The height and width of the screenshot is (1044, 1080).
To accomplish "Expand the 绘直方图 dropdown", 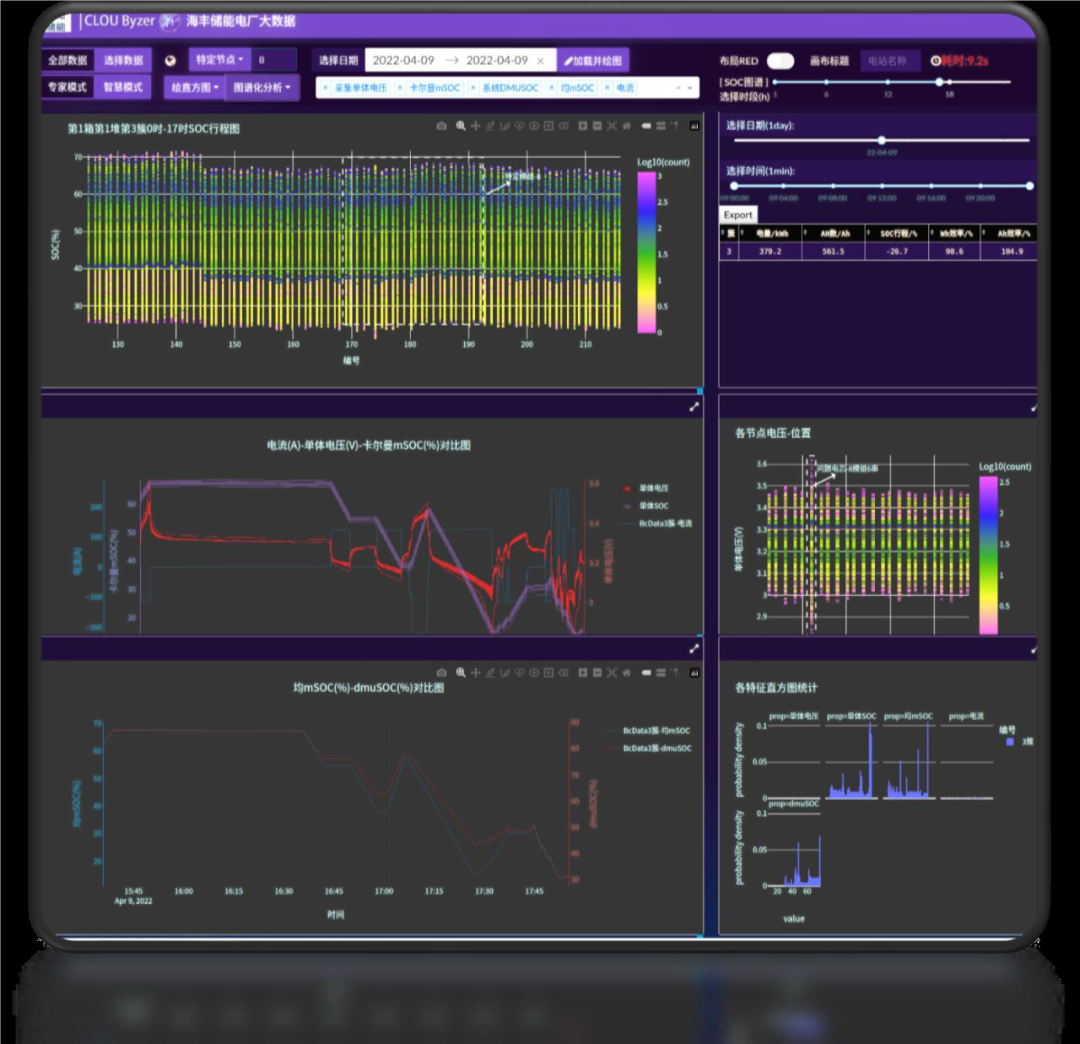I will (194, 88).
